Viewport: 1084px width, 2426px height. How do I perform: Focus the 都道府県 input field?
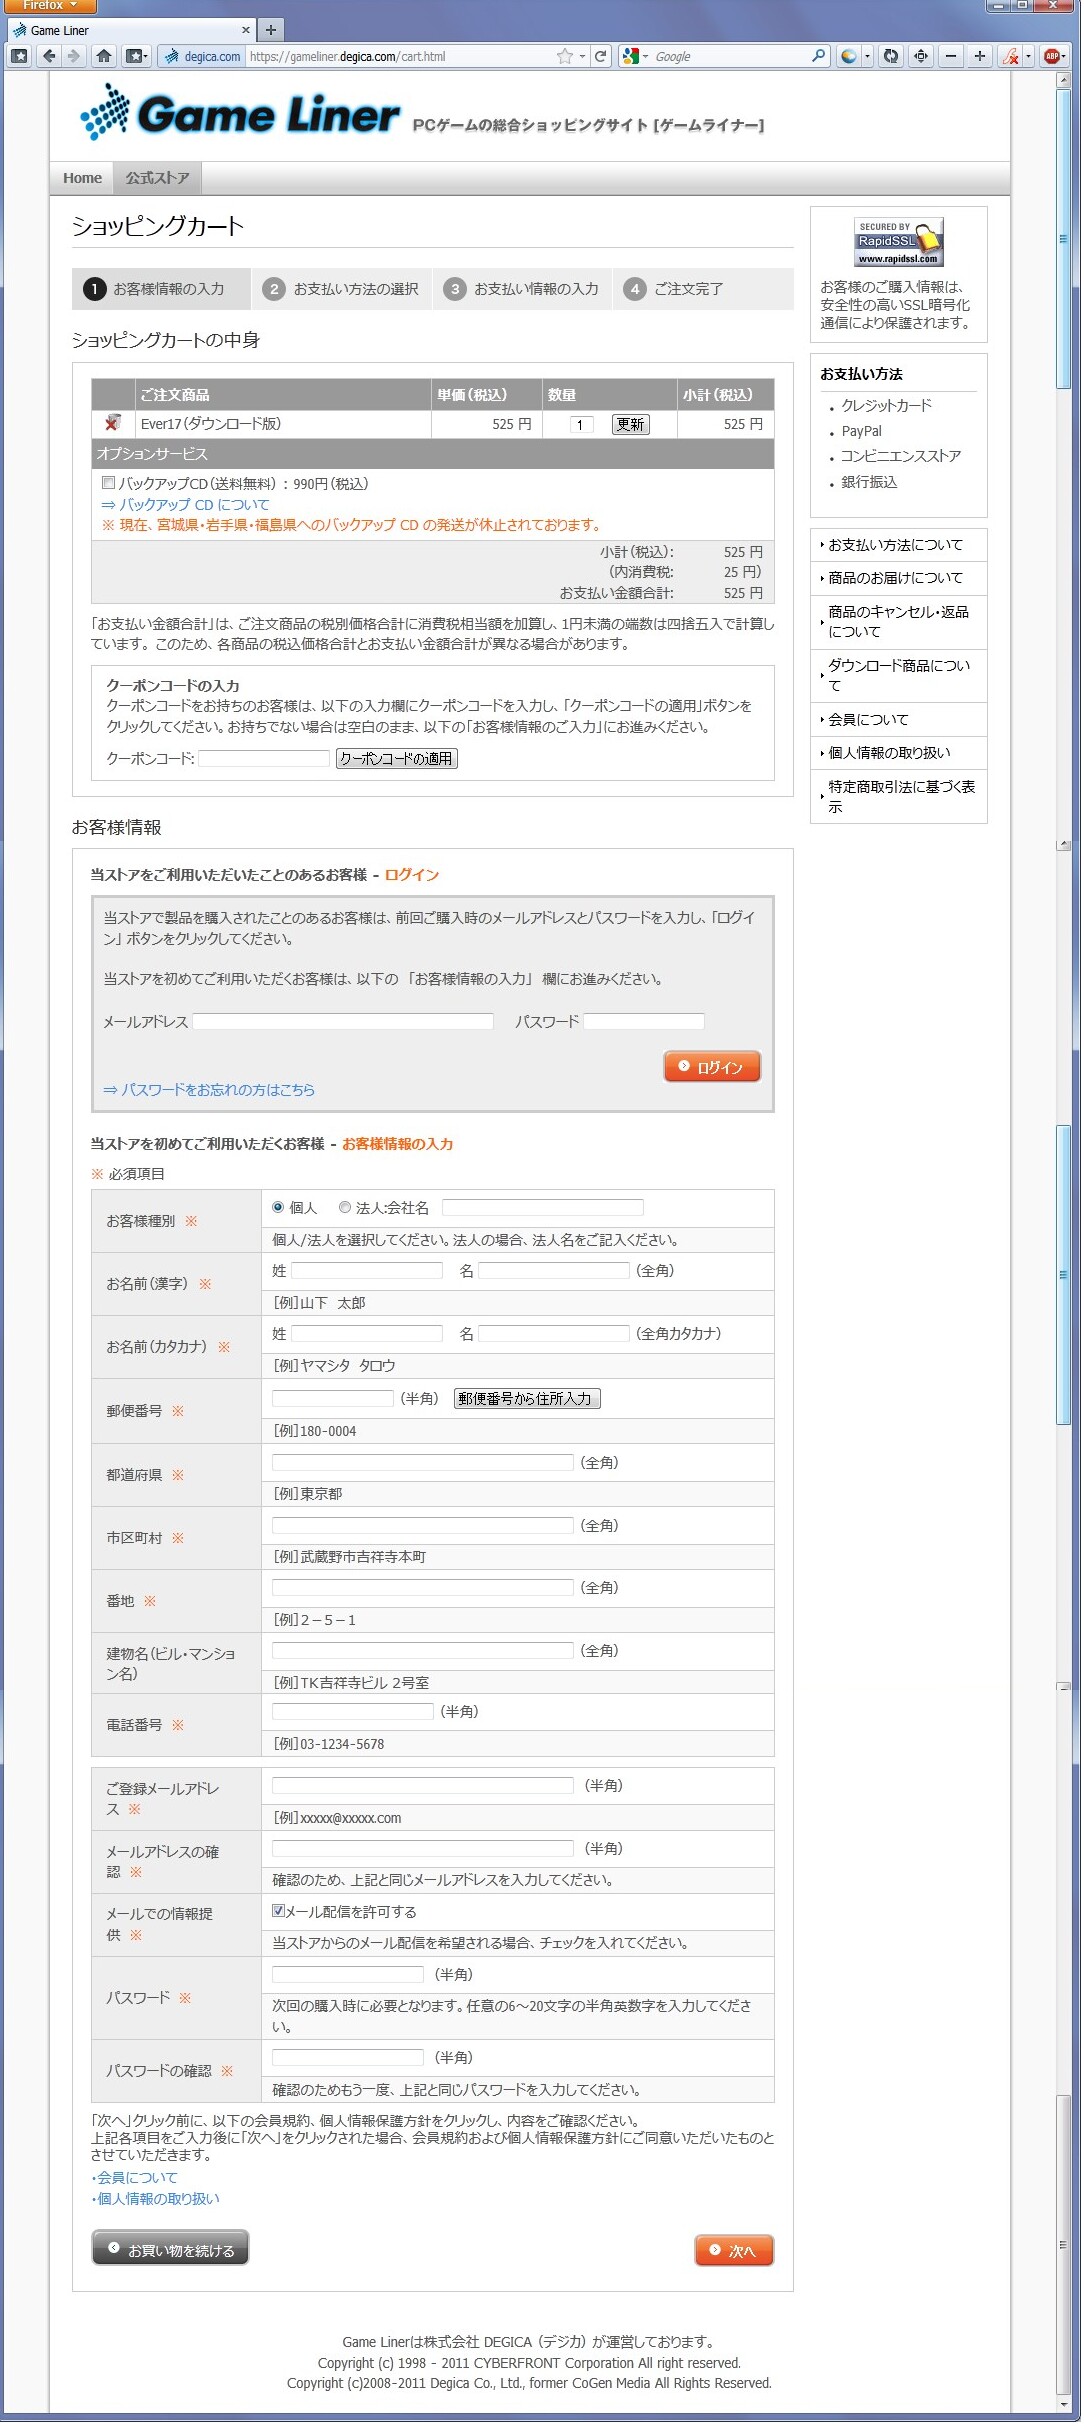coord(423,1462)
